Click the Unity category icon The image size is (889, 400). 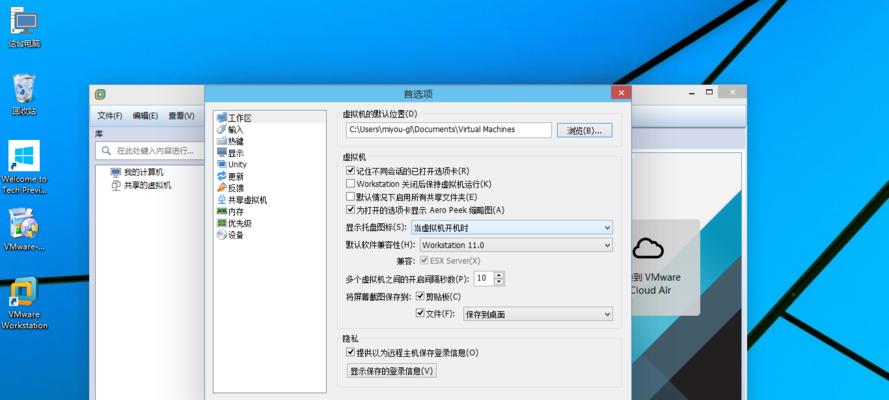pyautogui.click(x=221, y=164)
